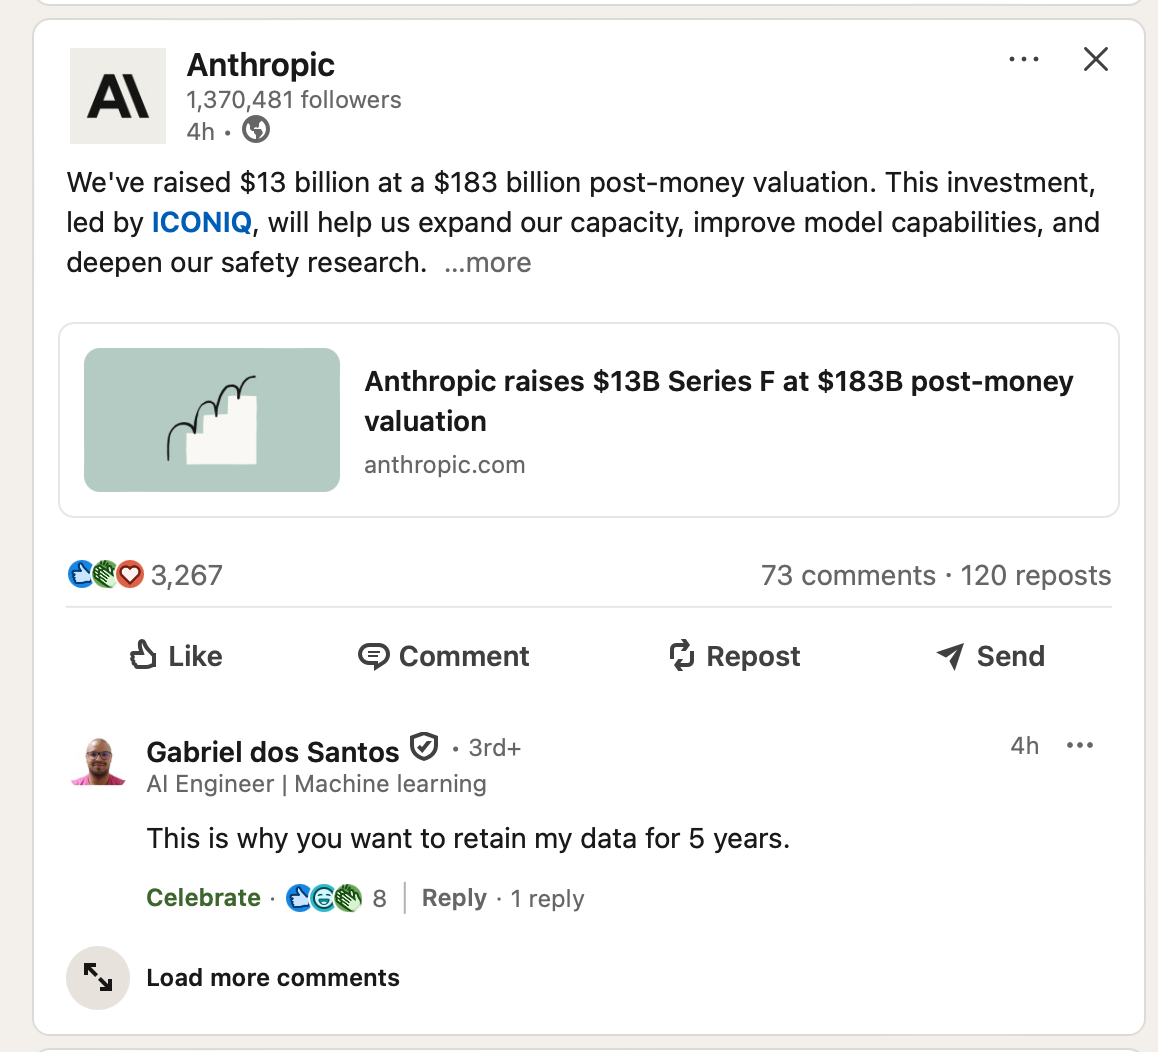Screen dimensions: 1158x1052
Task: Open Gabriel dos Santos's profile photo
Action: point(98,762)
